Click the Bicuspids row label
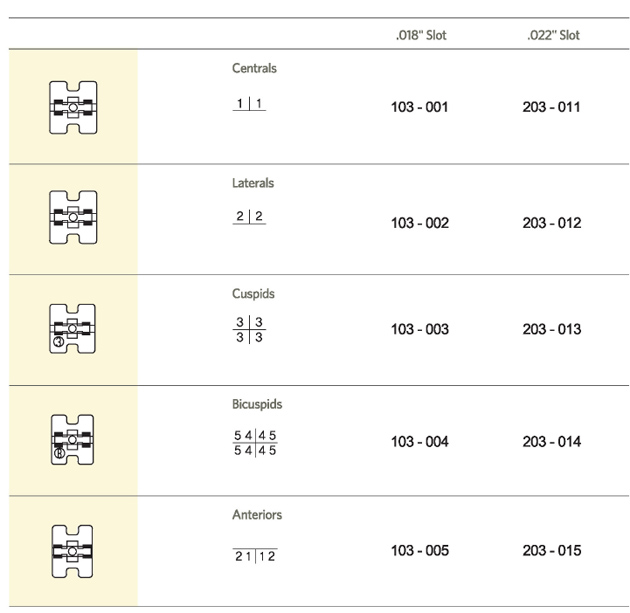The image size is (630, 613). click(257, 404)
